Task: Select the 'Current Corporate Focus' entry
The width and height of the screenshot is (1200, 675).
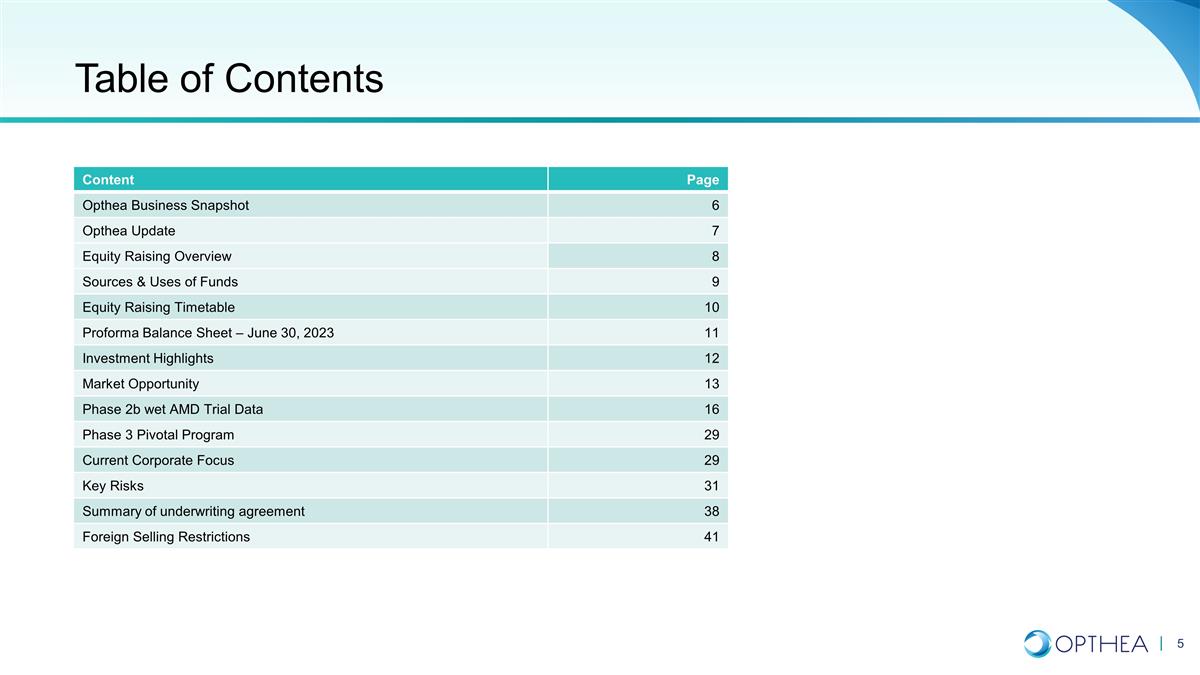Action: 158,460
